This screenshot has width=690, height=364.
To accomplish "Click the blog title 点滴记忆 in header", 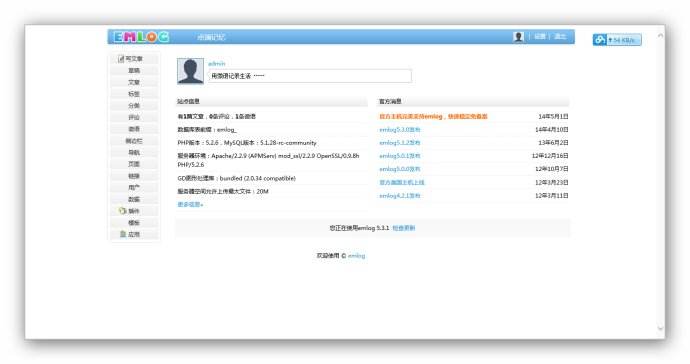I will point(211,37).
